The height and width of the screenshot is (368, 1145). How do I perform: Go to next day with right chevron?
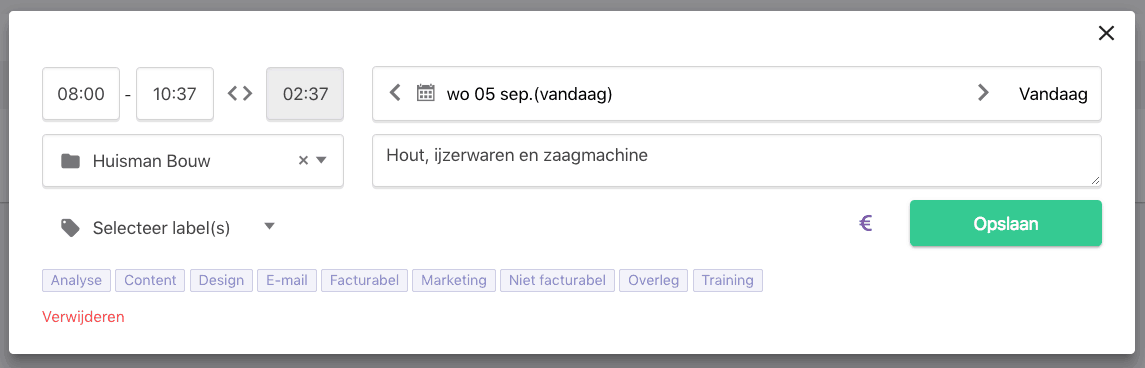pyautogui.click(x=983, y=93)
